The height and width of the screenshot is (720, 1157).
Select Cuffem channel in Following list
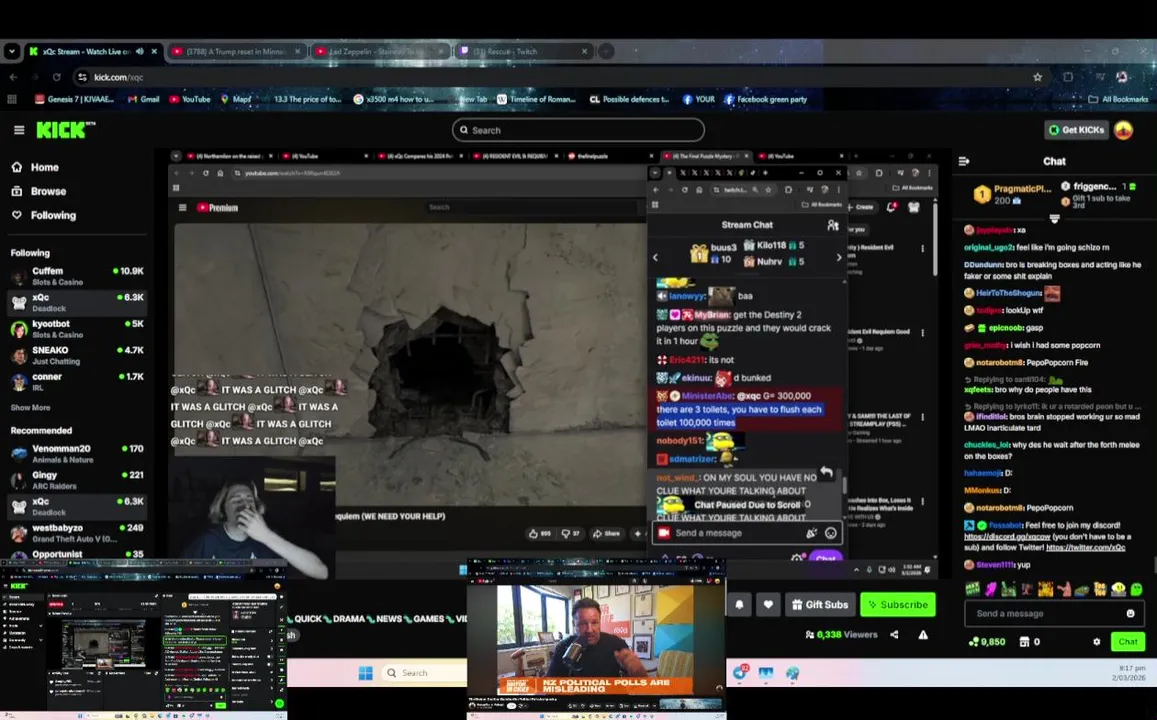pyautogui.click(x=77, y=276)
